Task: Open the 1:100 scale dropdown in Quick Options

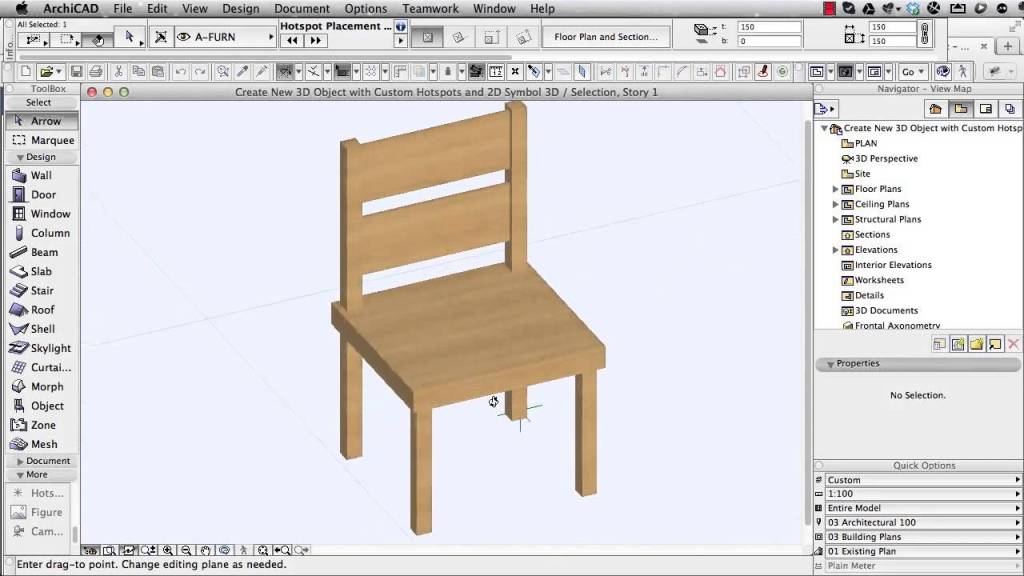Action: [x=916, y=493]
